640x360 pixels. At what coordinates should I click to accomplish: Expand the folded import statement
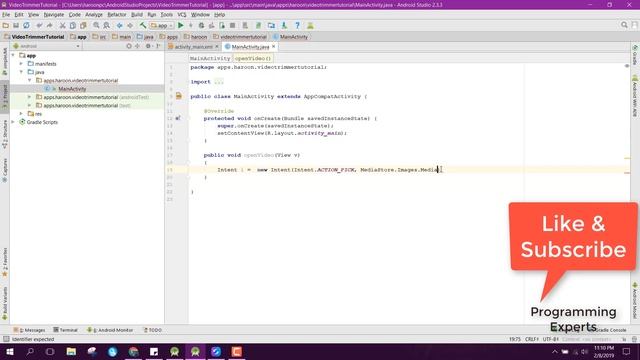click(x=219, y=82)
